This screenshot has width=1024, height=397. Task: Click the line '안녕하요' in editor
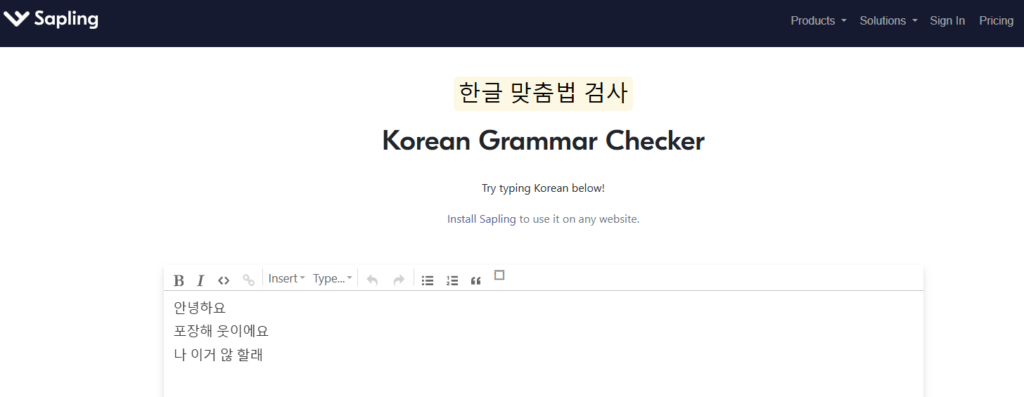click(x=200, y=308)
